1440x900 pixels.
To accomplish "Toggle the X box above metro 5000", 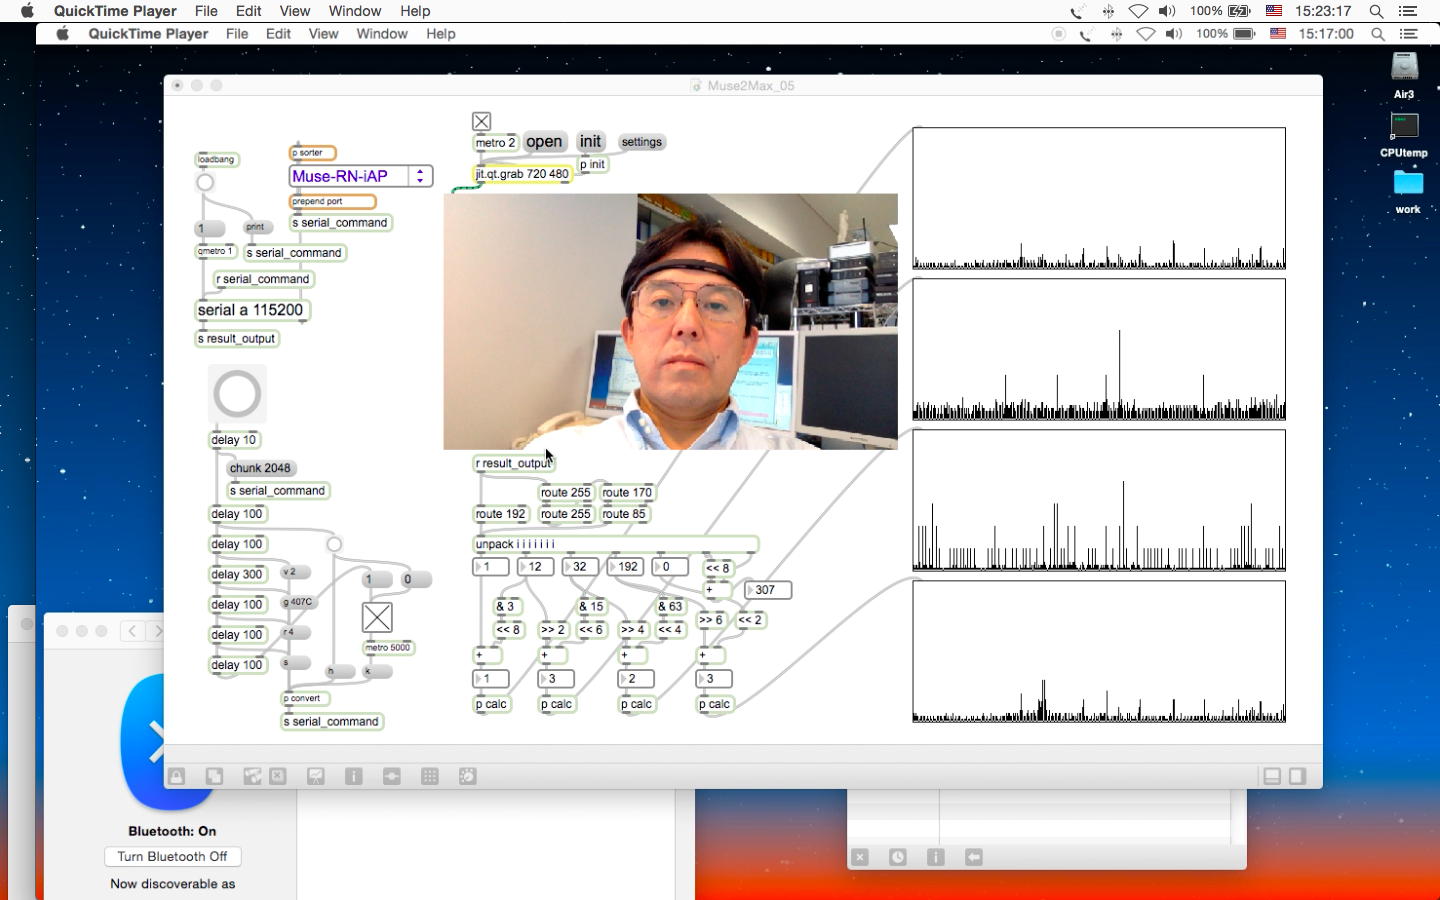I will click(x=377, y=618).
